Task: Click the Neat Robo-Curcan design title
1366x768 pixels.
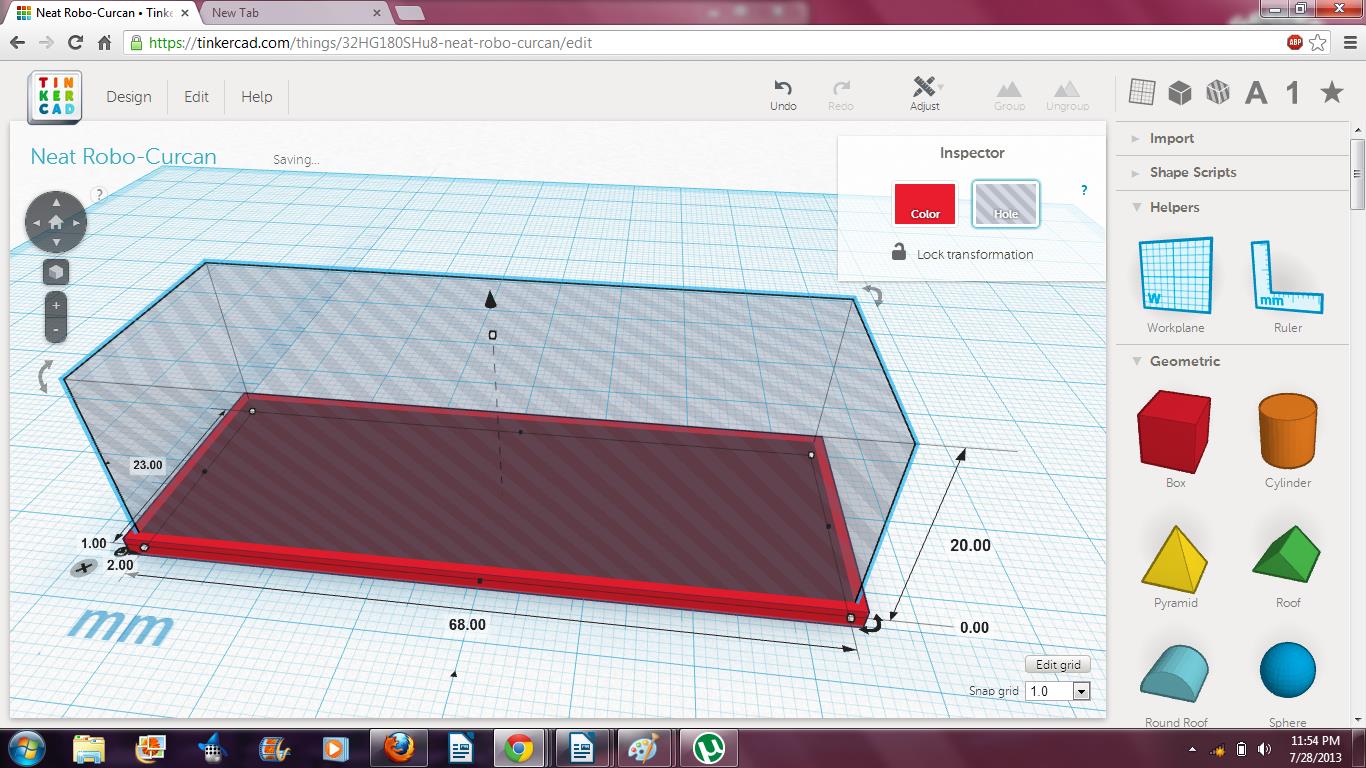Action: coord(123,157)
